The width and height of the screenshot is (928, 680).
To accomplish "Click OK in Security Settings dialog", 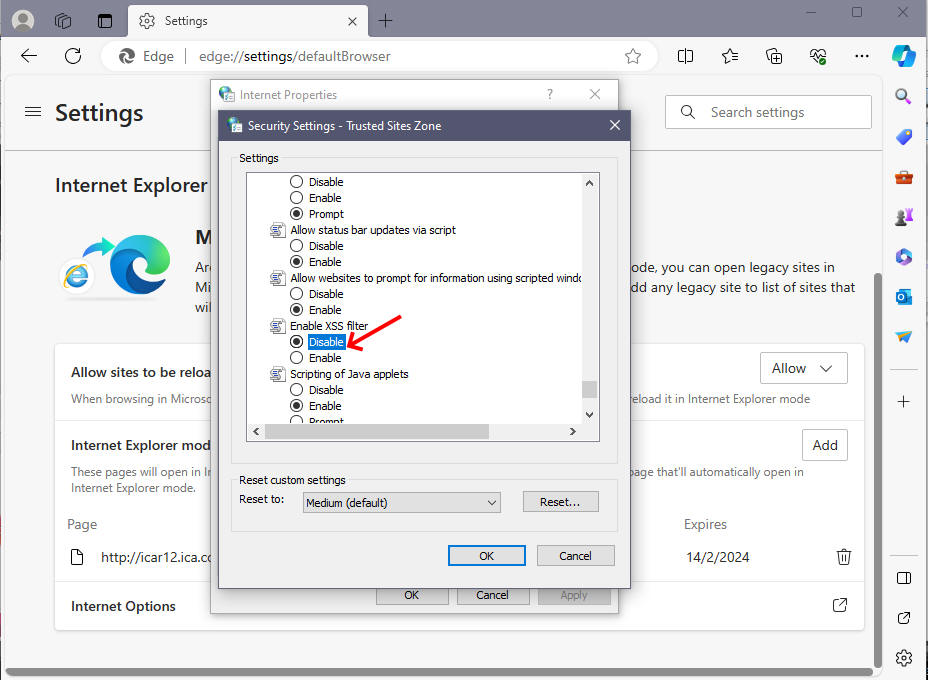I will [x=486, y=556].
